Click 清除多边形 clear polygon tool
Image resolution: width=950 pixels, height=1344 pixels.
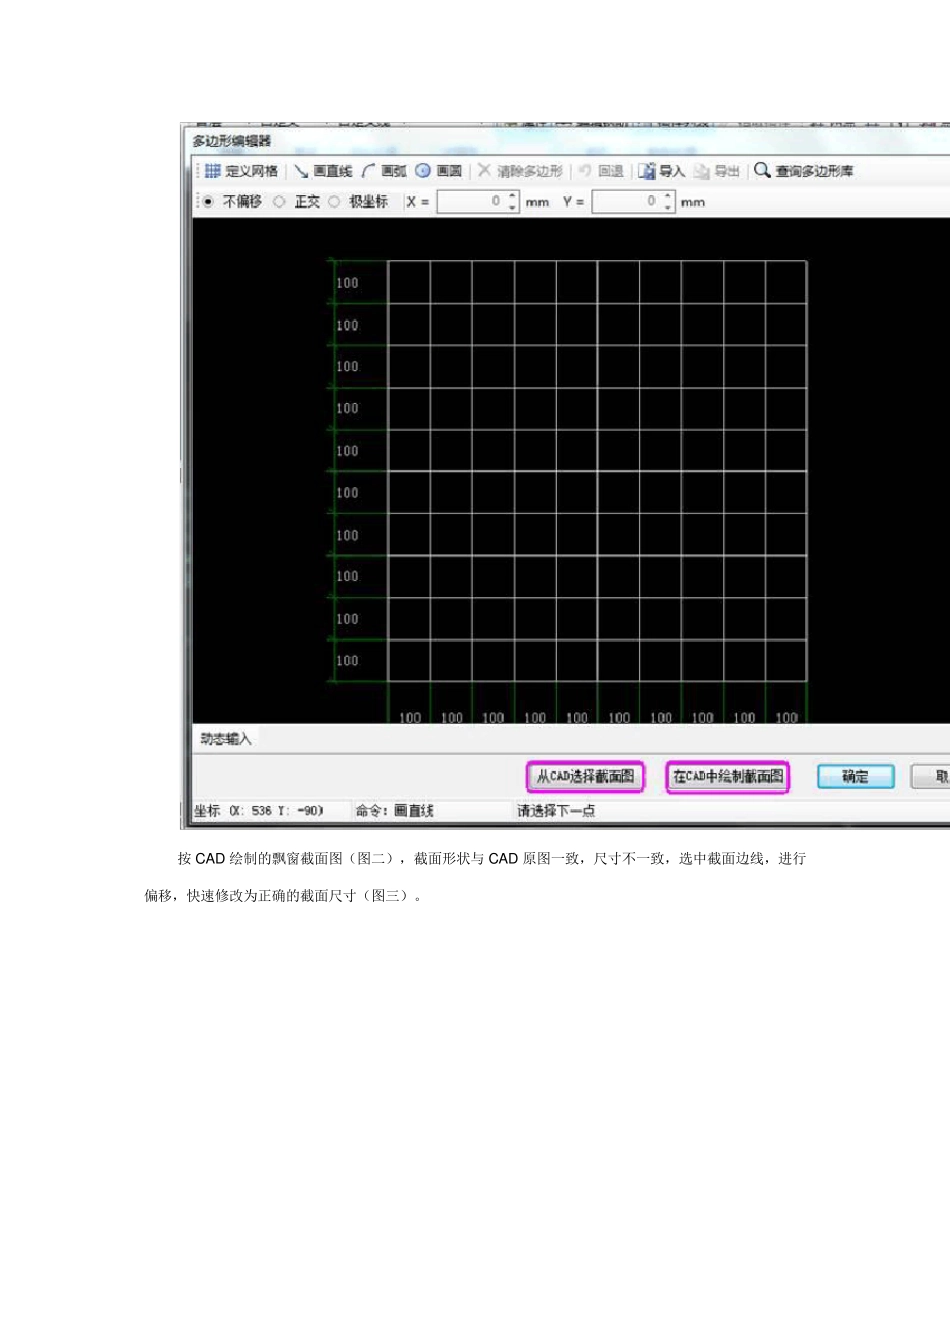coord(520,171)
